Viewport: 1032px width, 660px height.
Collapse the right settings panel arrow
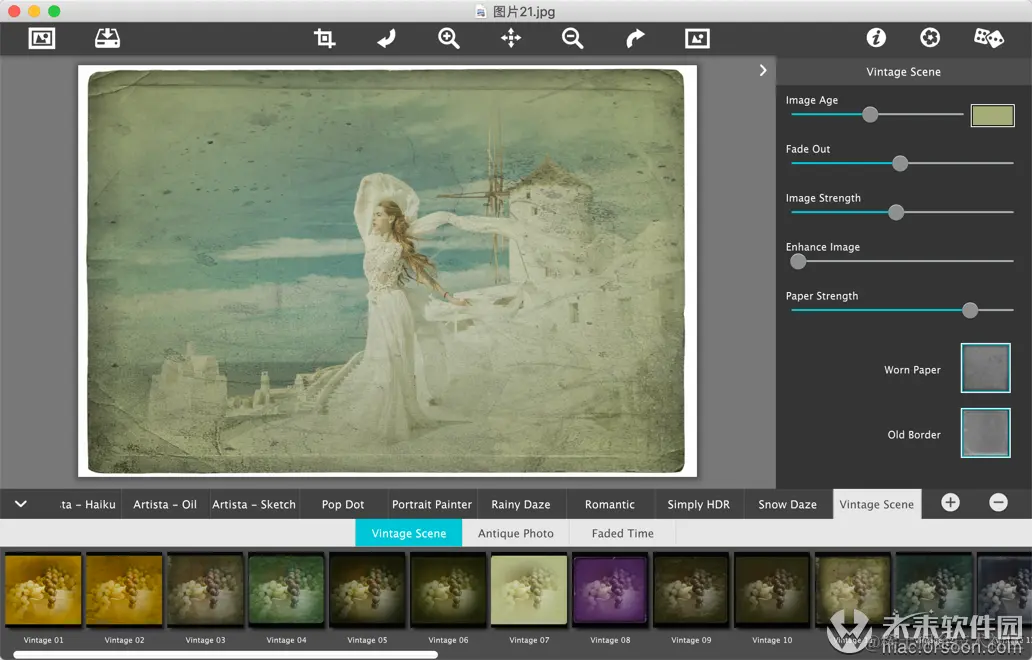pos(763,70)
